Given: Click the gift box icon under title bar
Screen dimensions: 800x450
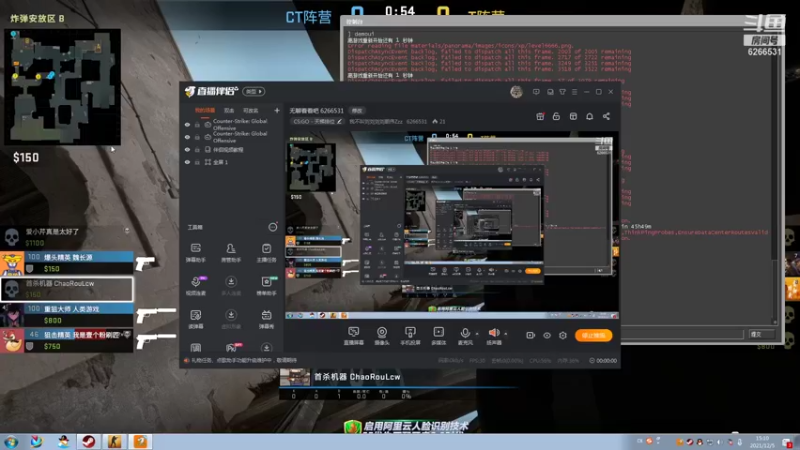Looking at the screenshot, I should tap(540, 116).
